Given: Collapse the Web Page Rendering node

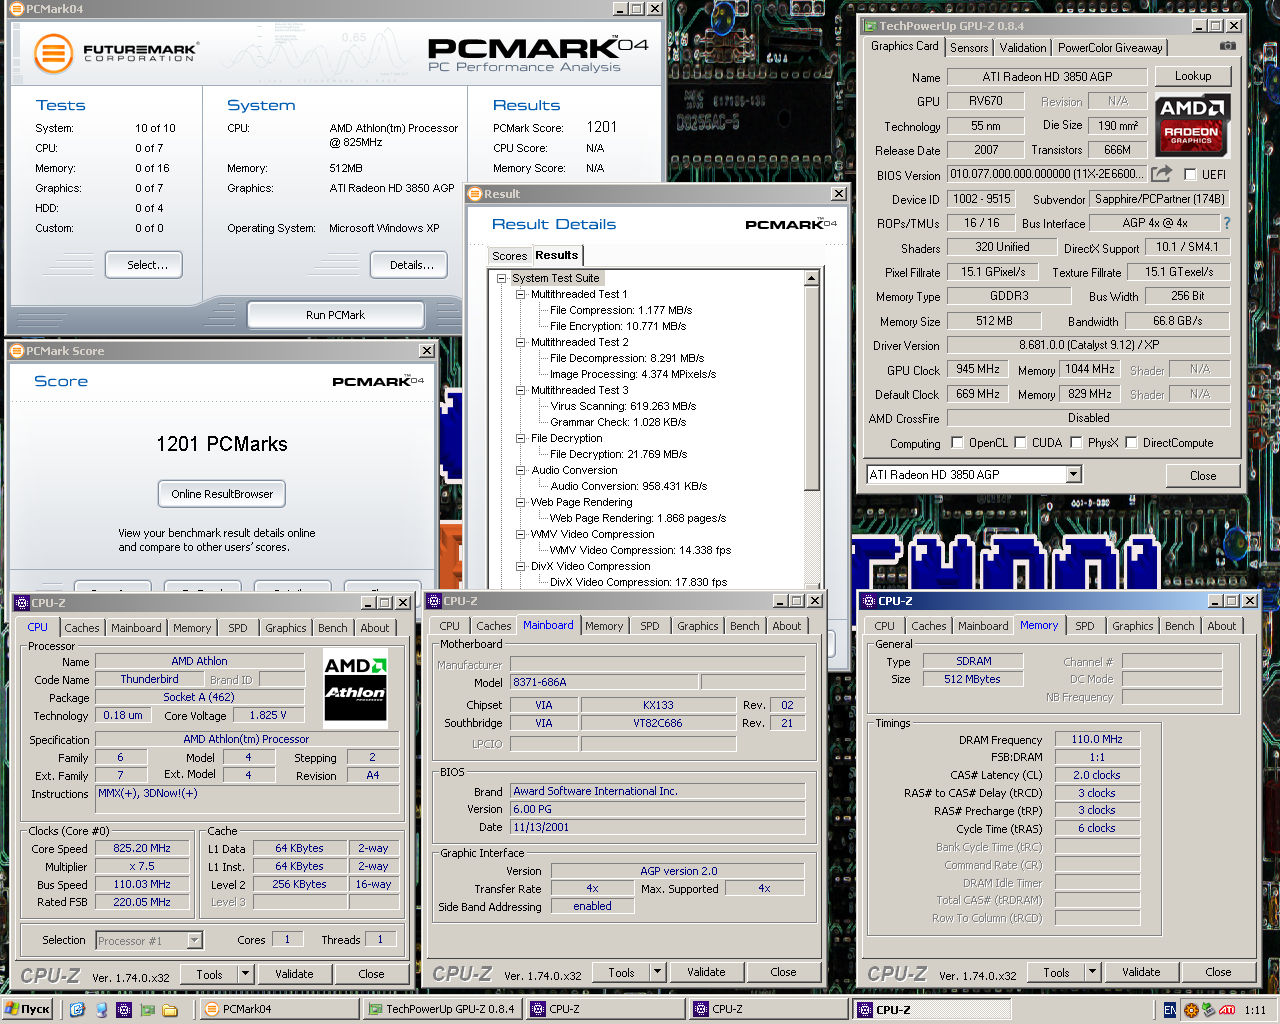Looking at the screenshot, I should pyautogui.click(x=521, y=502).
